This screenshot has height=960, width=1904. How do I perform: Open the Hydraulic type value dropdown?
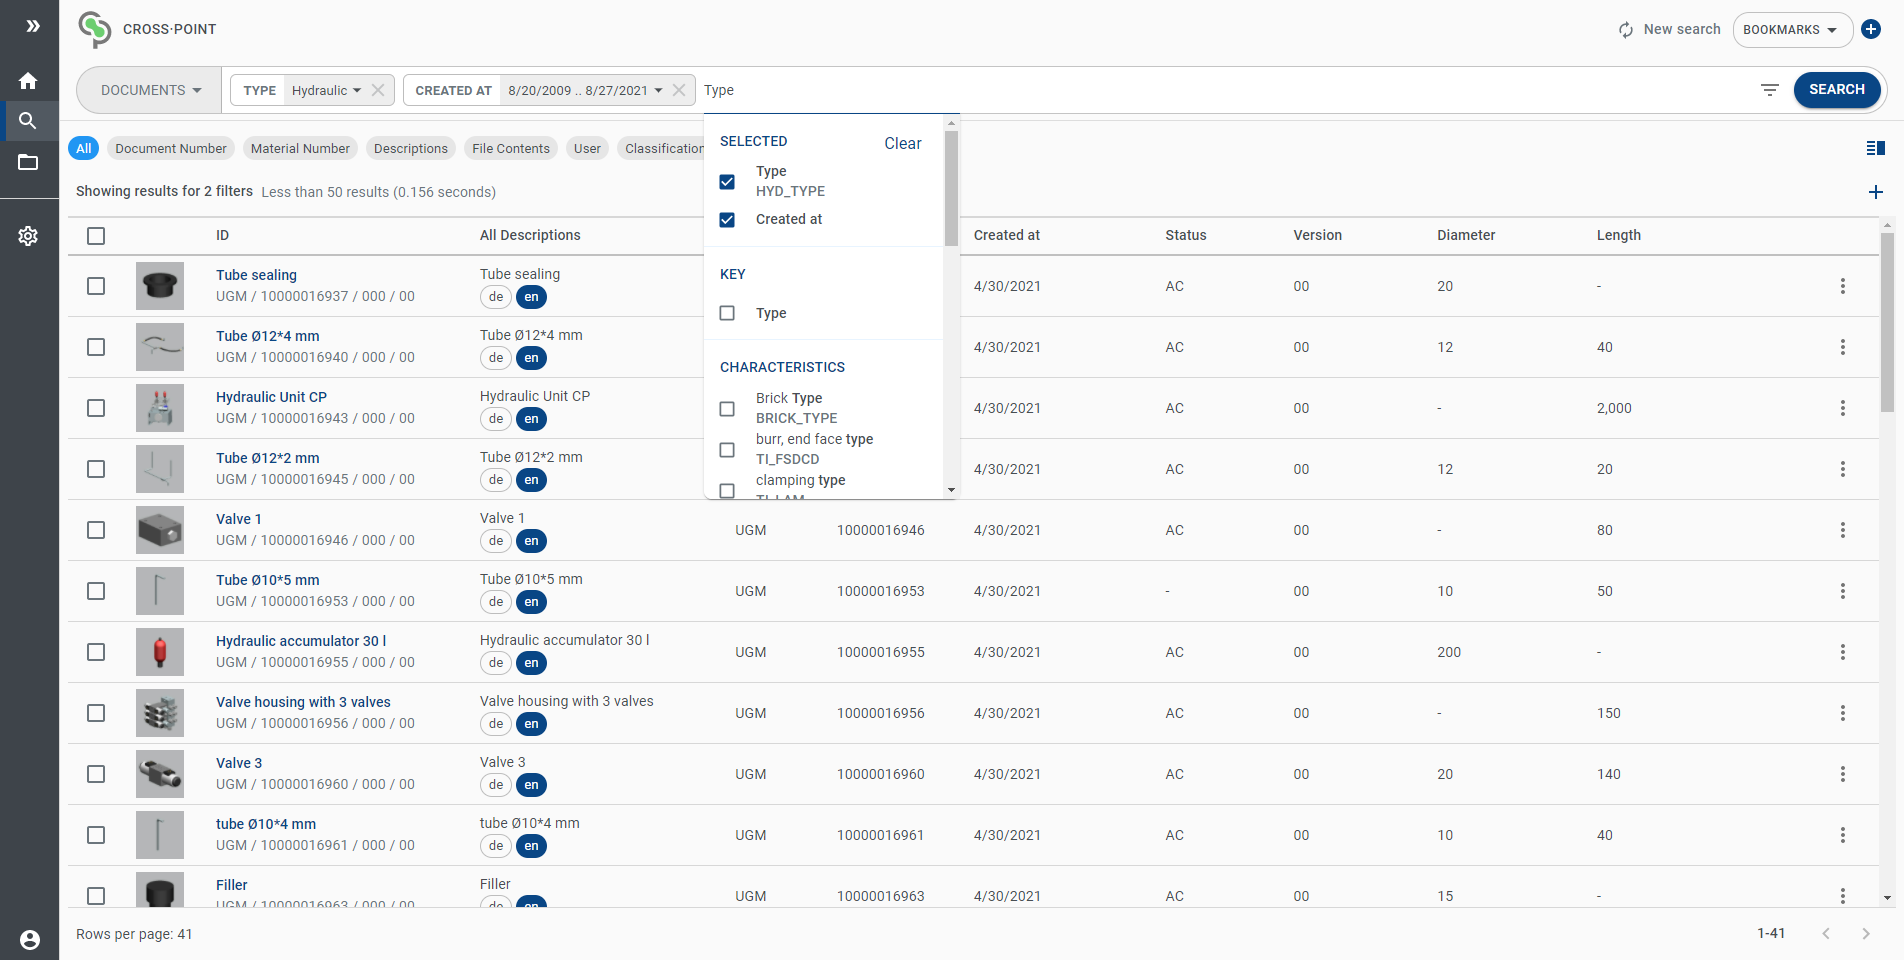pos(326,90)
